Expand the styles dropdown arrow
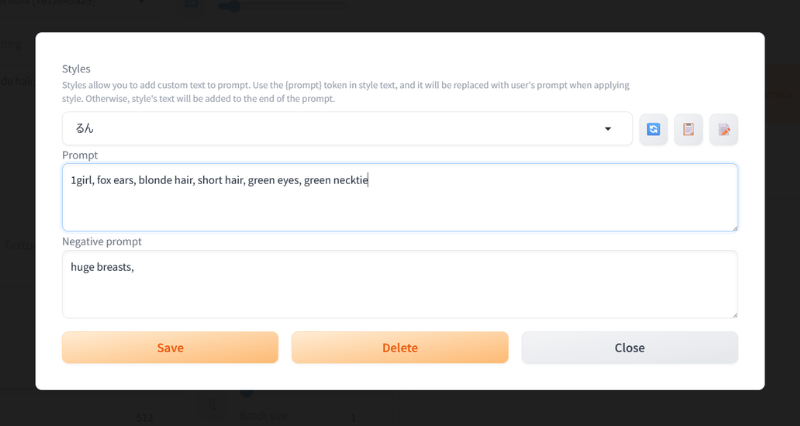Image resolution: width=800 pixels, height=426 pixels. pyautogui.click(x=607, y=129)
